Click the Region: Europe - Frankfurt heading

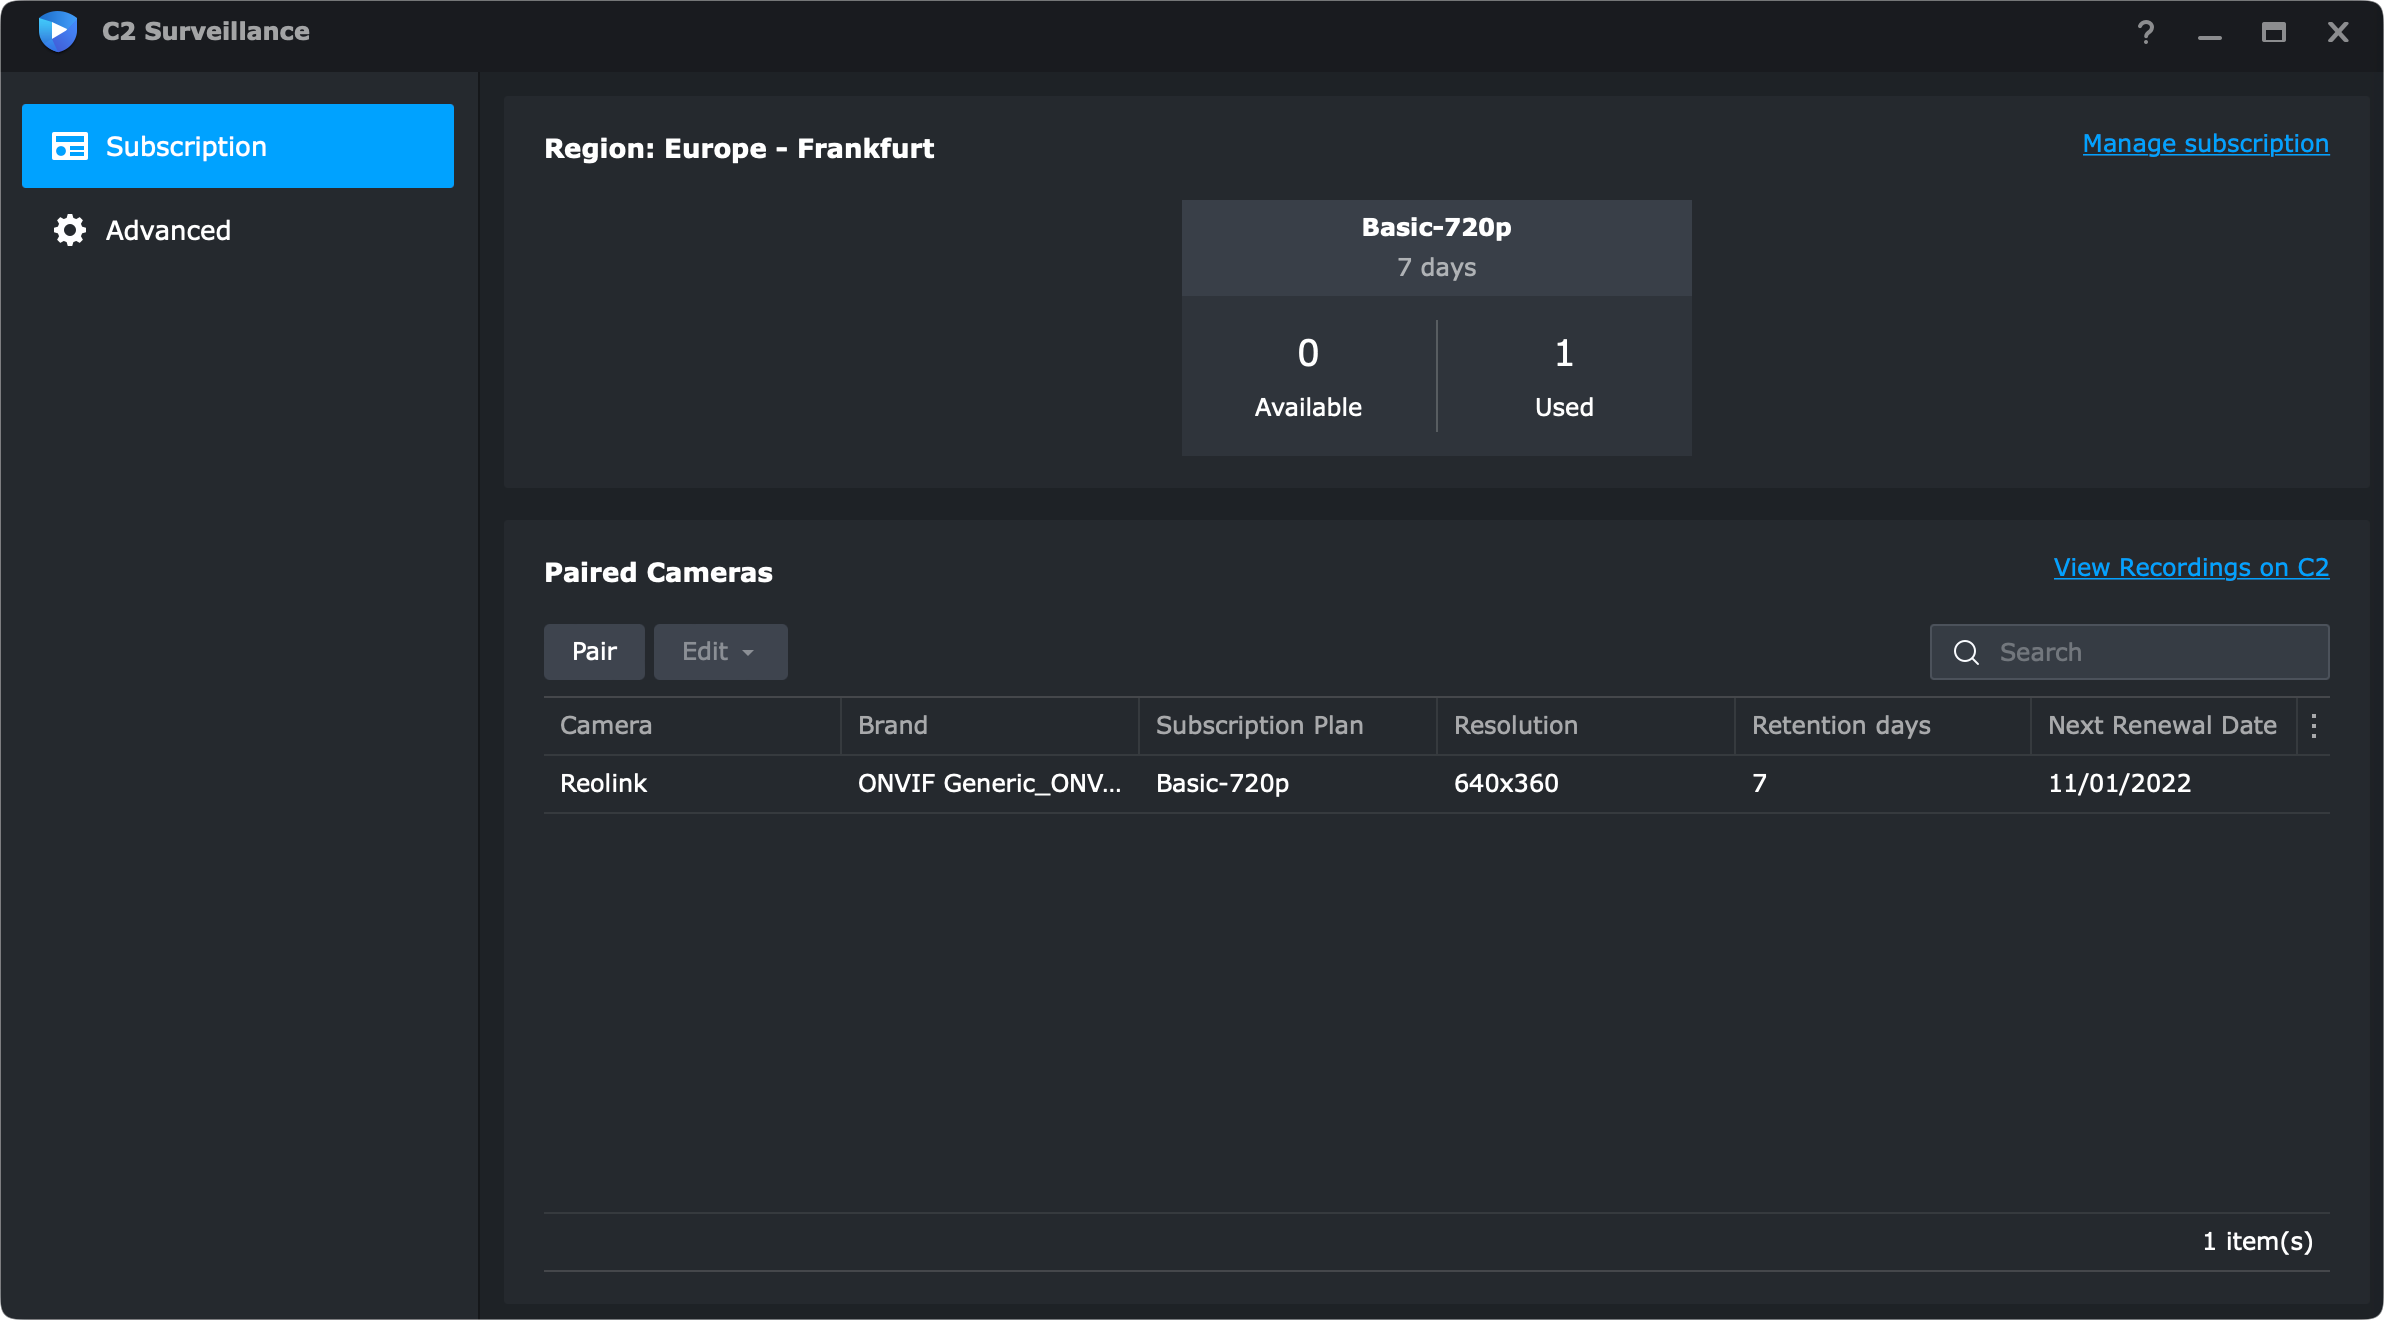pos(739,148)
